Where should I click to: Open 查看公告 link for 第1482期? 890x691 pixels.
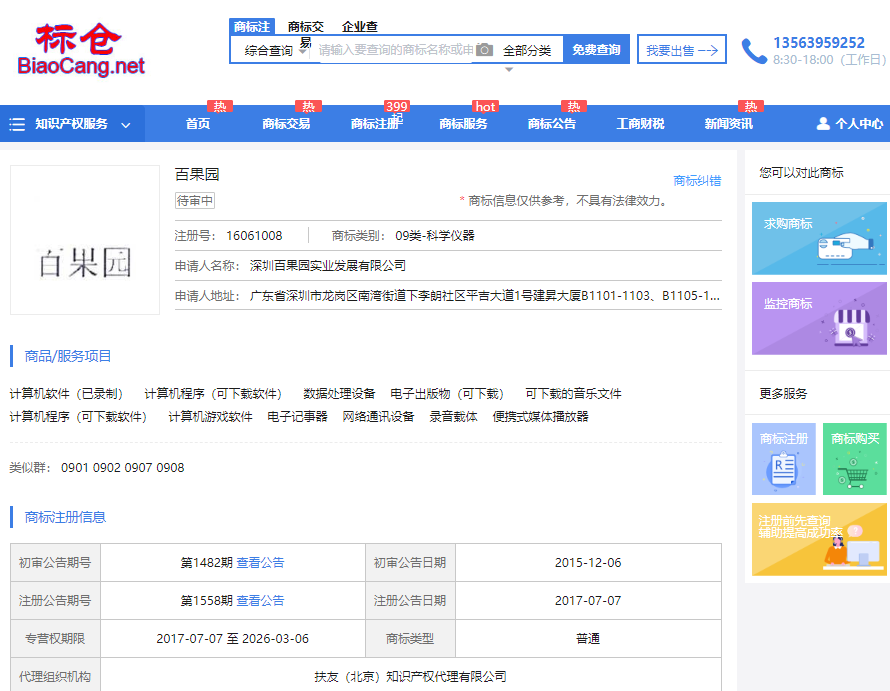[261, 563]
